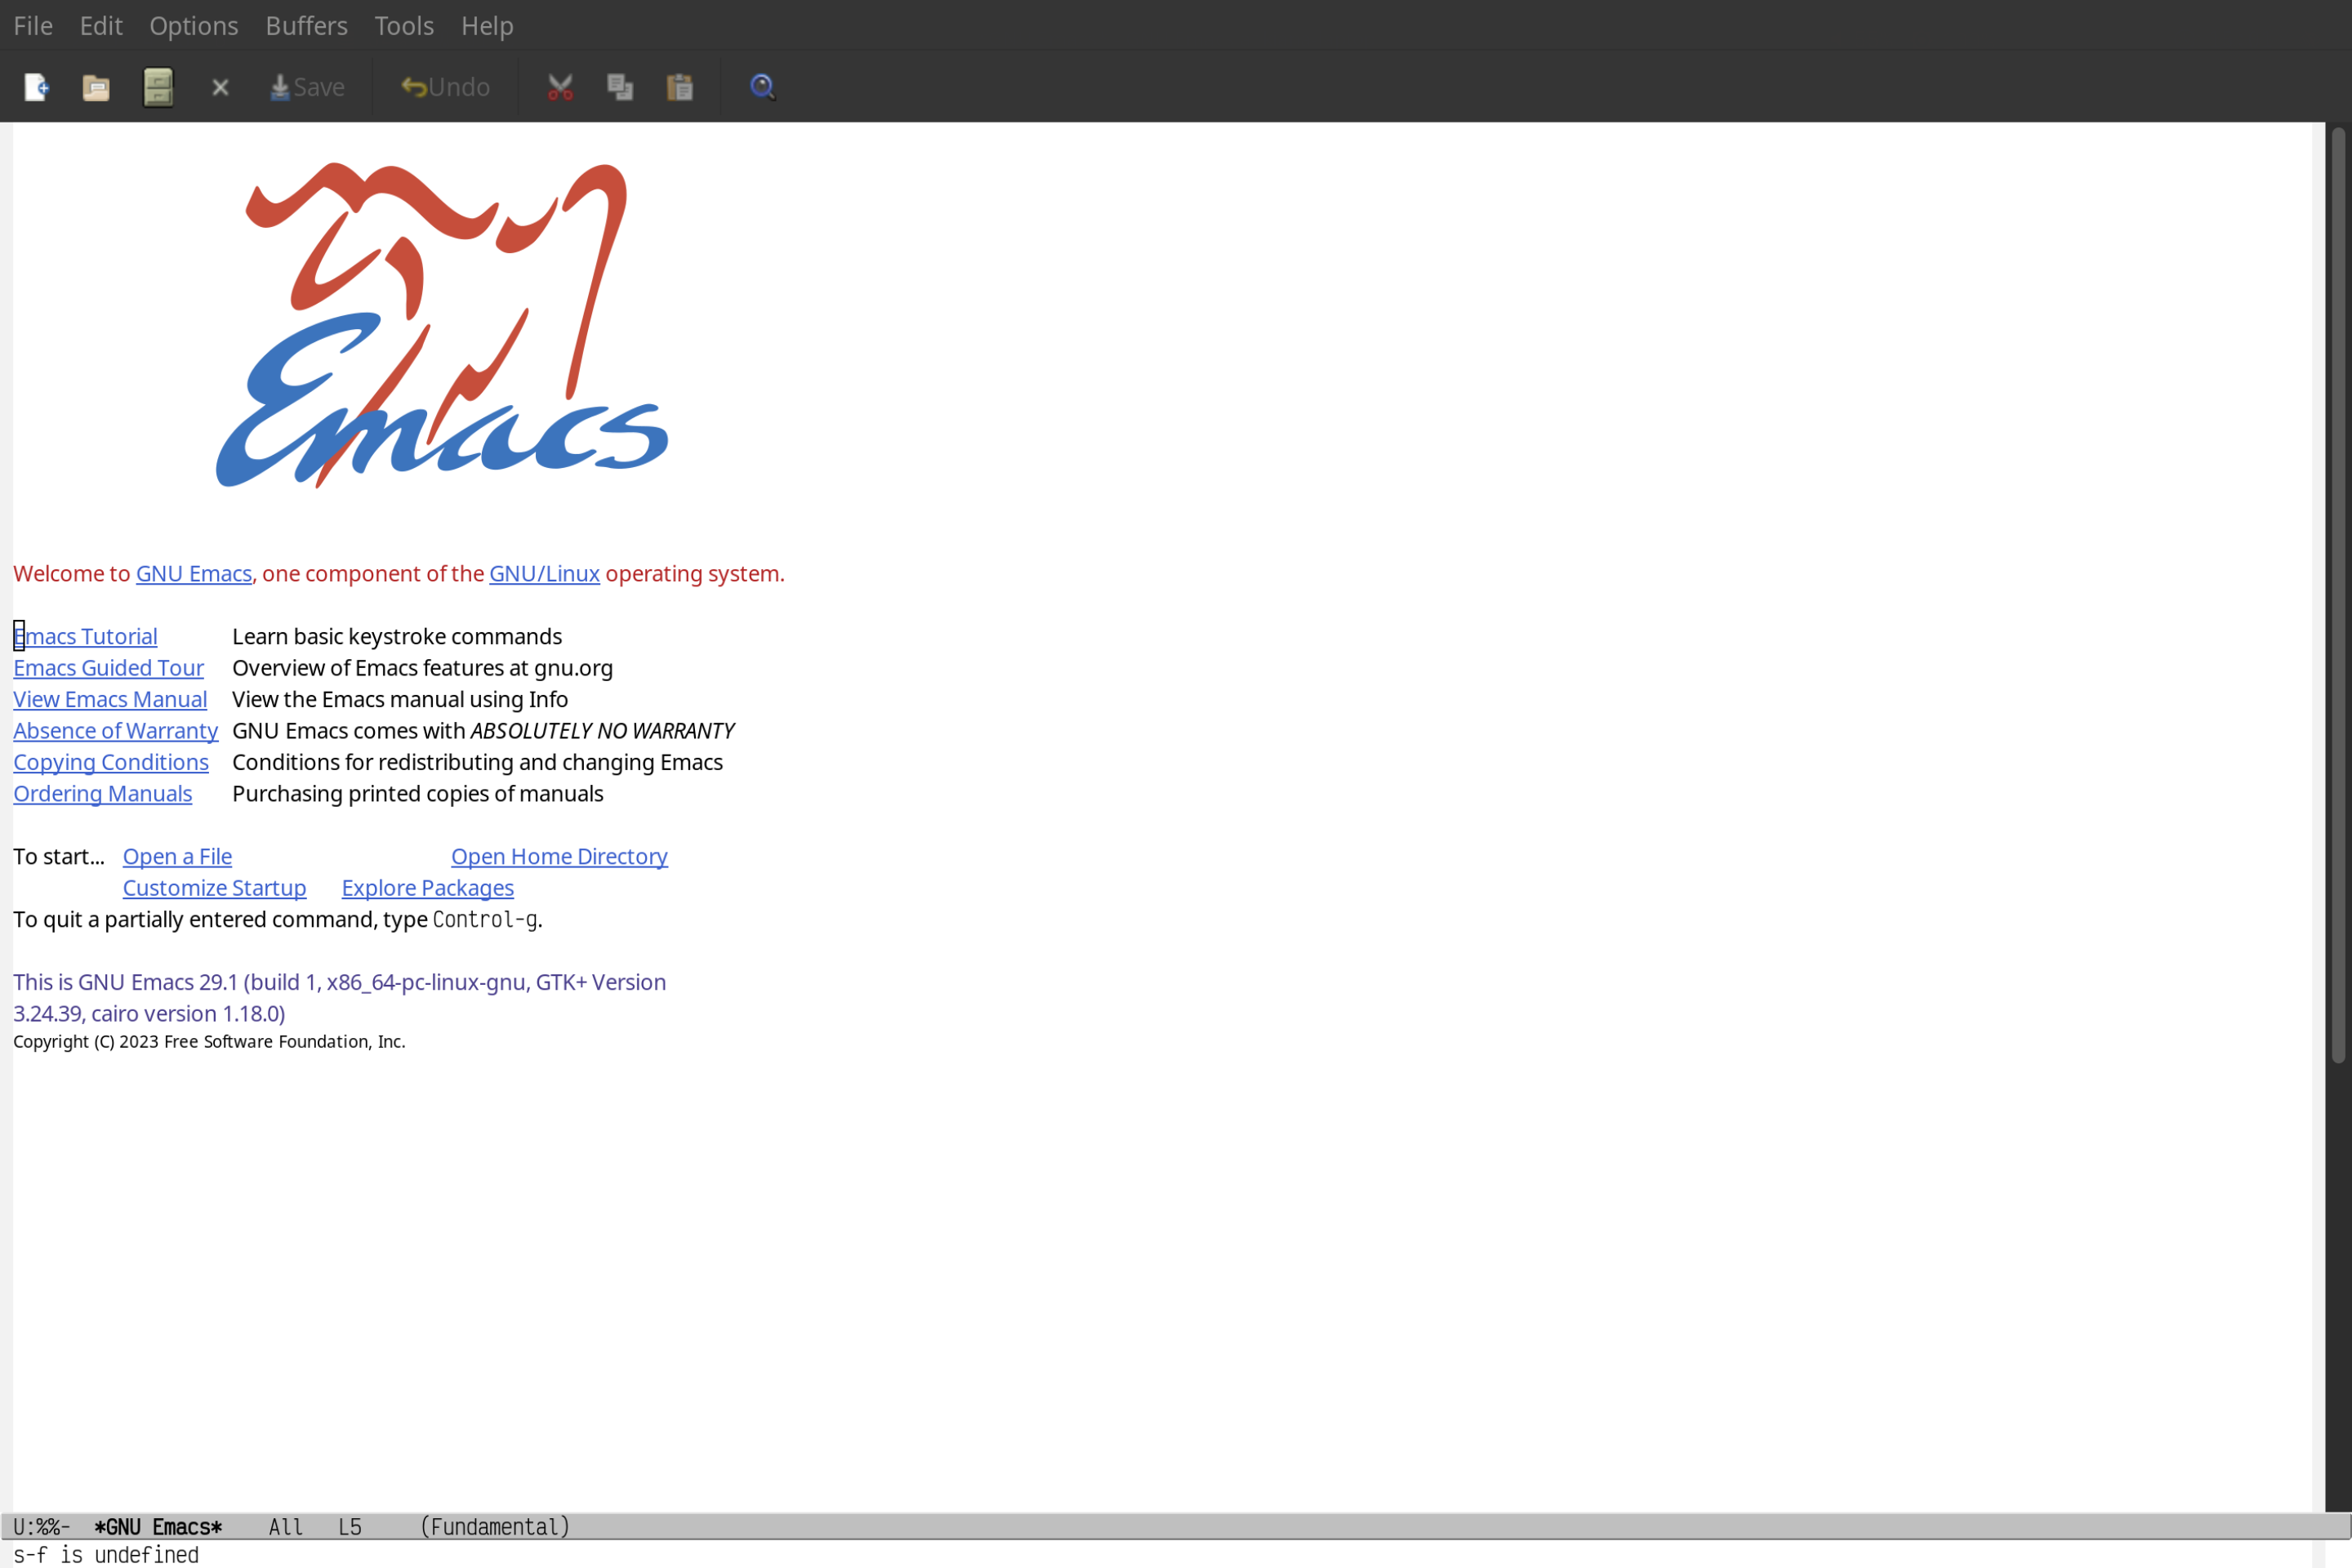Open a file using the folder icon
The height and width of the screenshot is (1568, 2352).
(96, 86)
